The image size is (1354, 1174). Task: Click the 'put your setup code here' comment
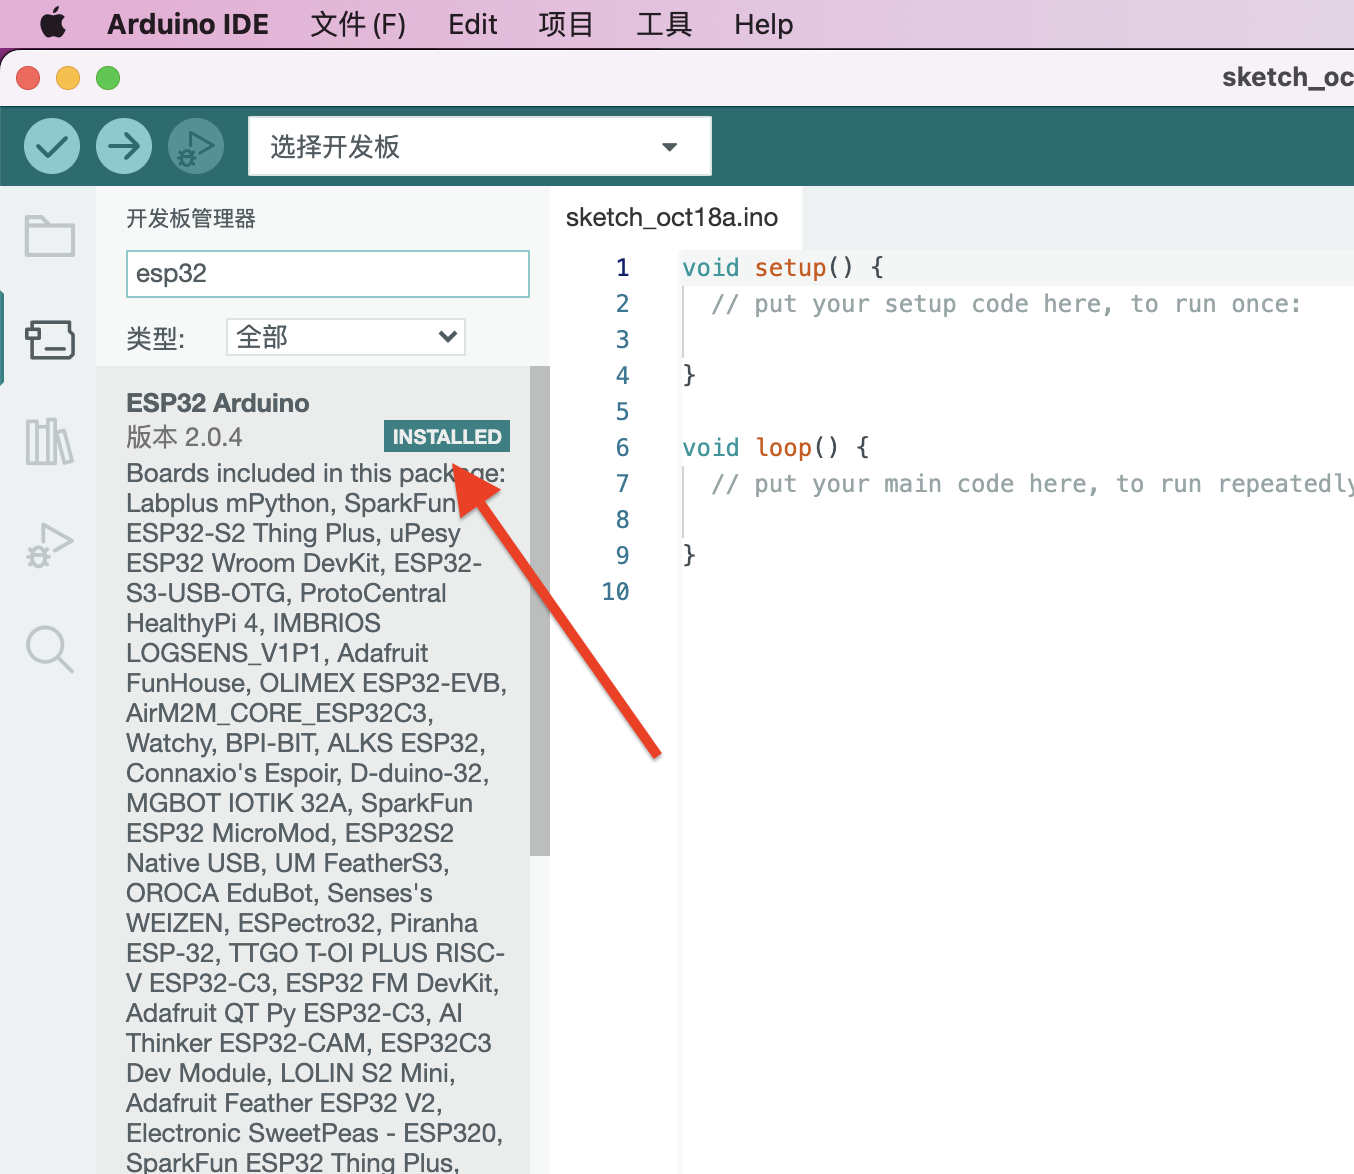(x=1006, y=304)
